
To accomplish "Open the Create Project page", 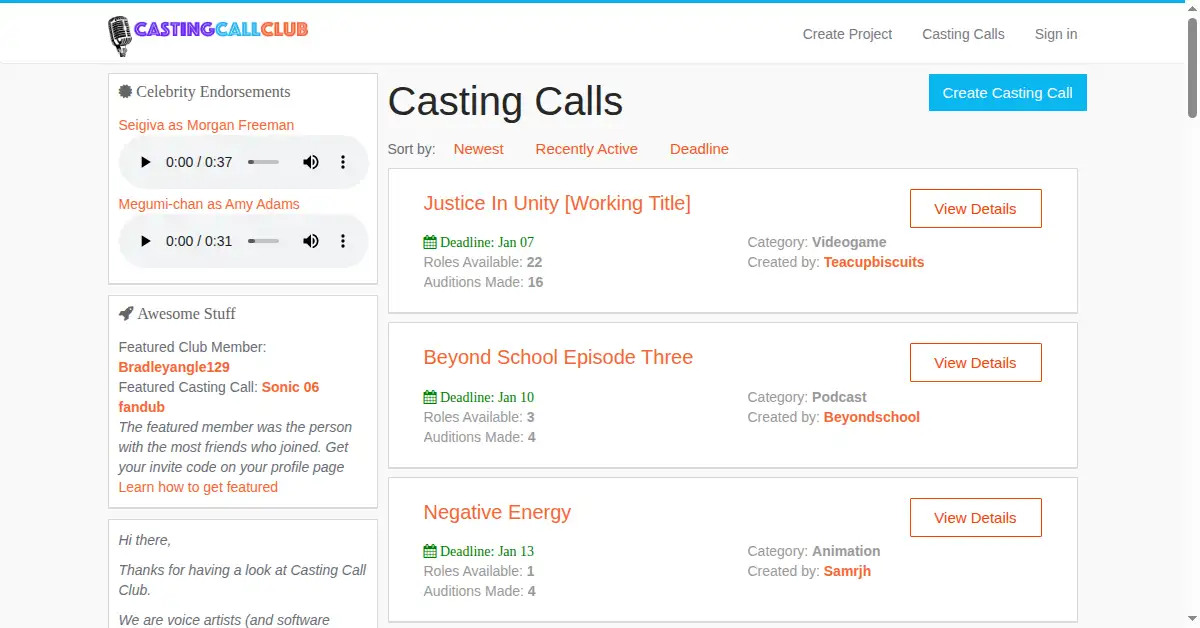I will click(x=847, y=34).
